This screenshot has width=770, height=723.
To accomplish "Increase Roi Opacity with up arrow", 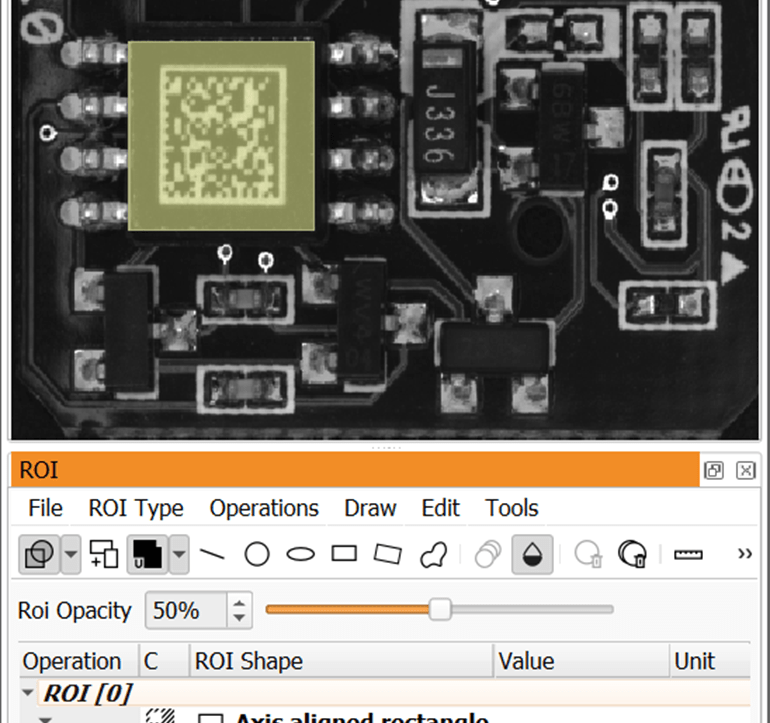I will point(239,603).
